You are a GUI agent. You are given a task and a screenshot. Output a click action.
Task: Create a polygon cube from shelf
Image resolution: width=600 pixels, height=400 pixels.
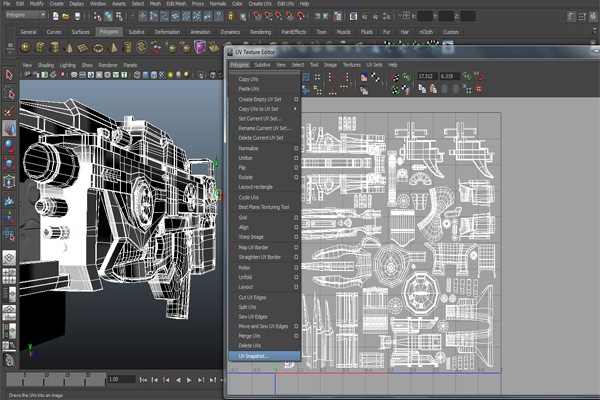coord(40,47)
